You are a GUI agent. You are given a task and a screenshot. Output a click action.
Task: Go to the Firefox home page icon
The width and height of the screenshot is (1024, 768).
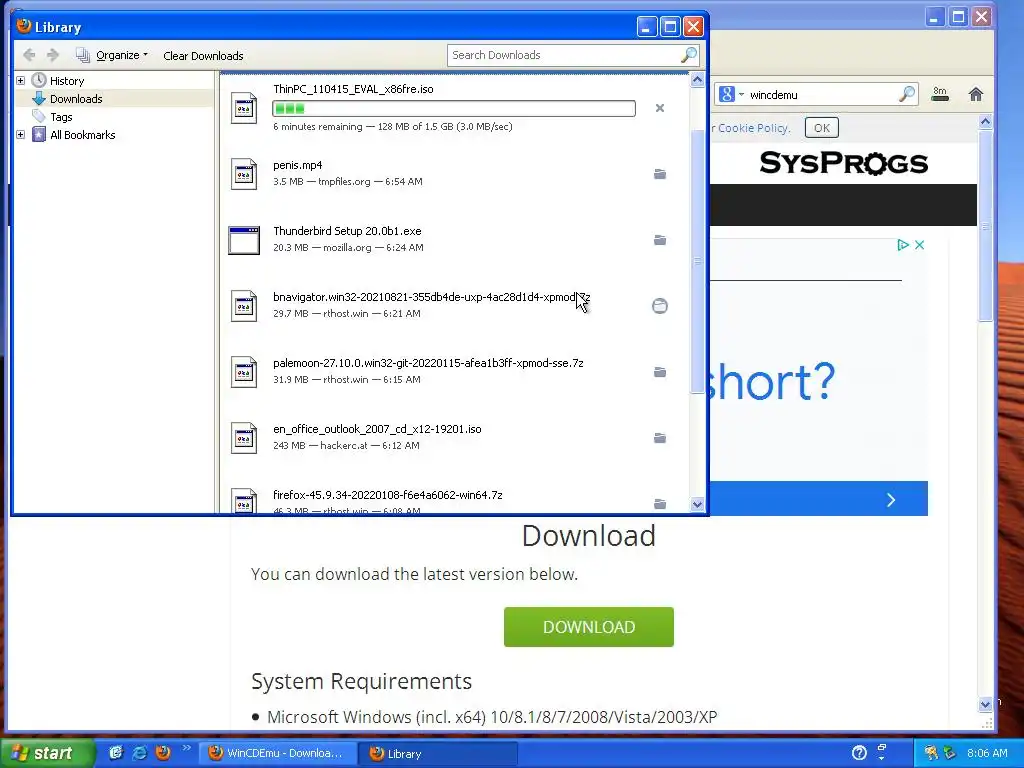(976, 95)
